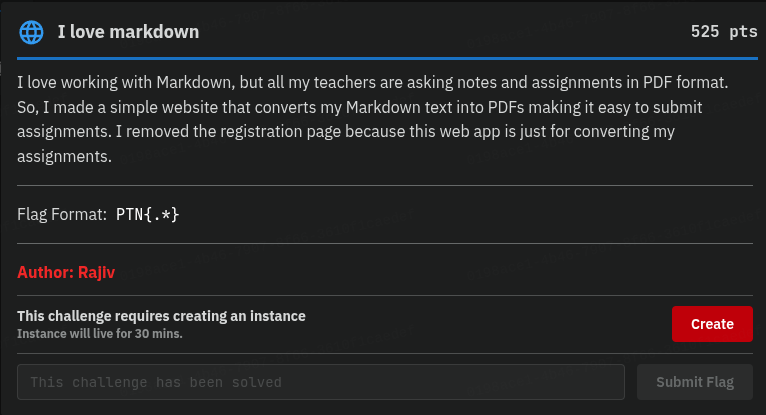Click the separator line above the flag input
766x415 pixels.
385,353
